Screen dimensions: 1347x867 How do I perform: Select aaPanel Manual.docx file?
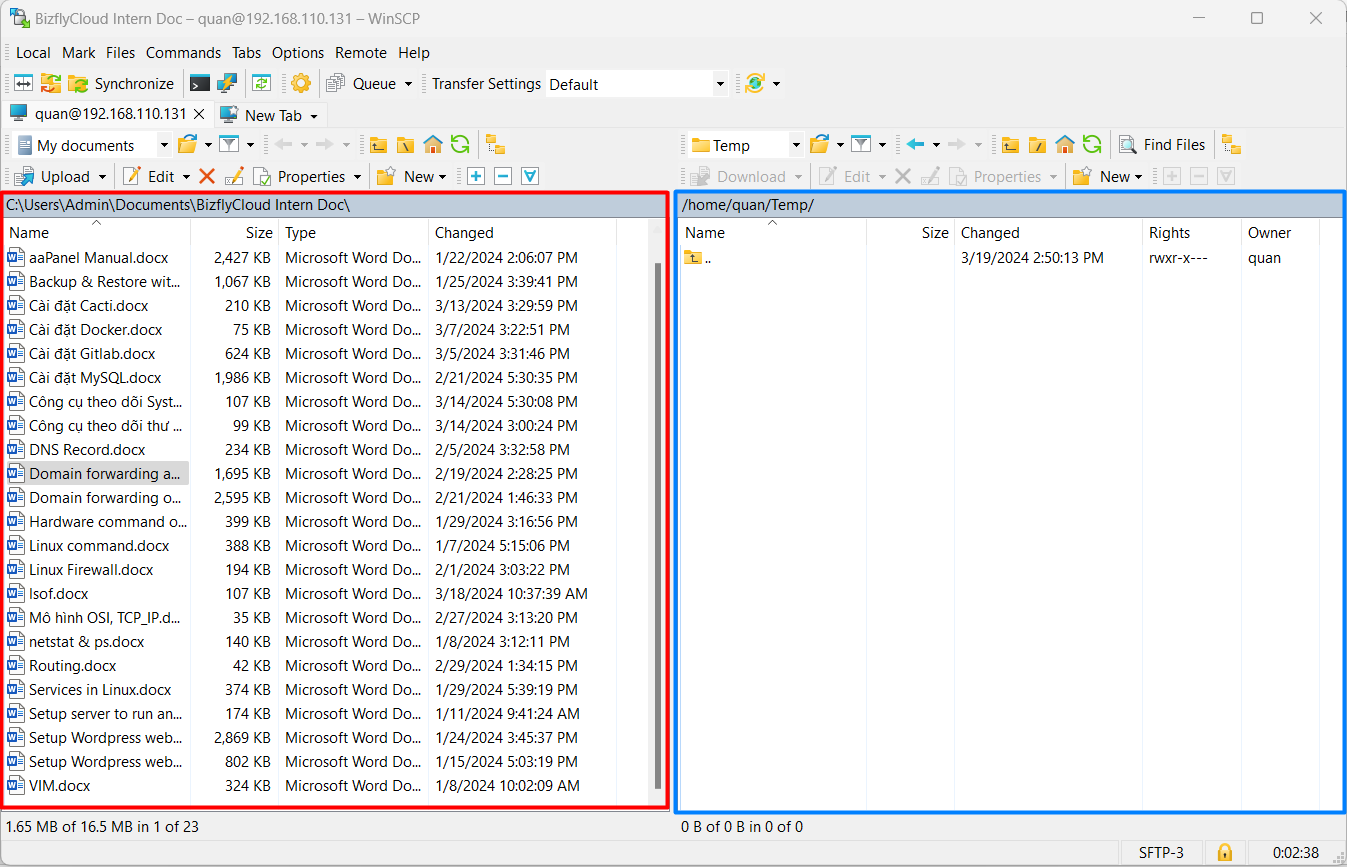(99, 258)
